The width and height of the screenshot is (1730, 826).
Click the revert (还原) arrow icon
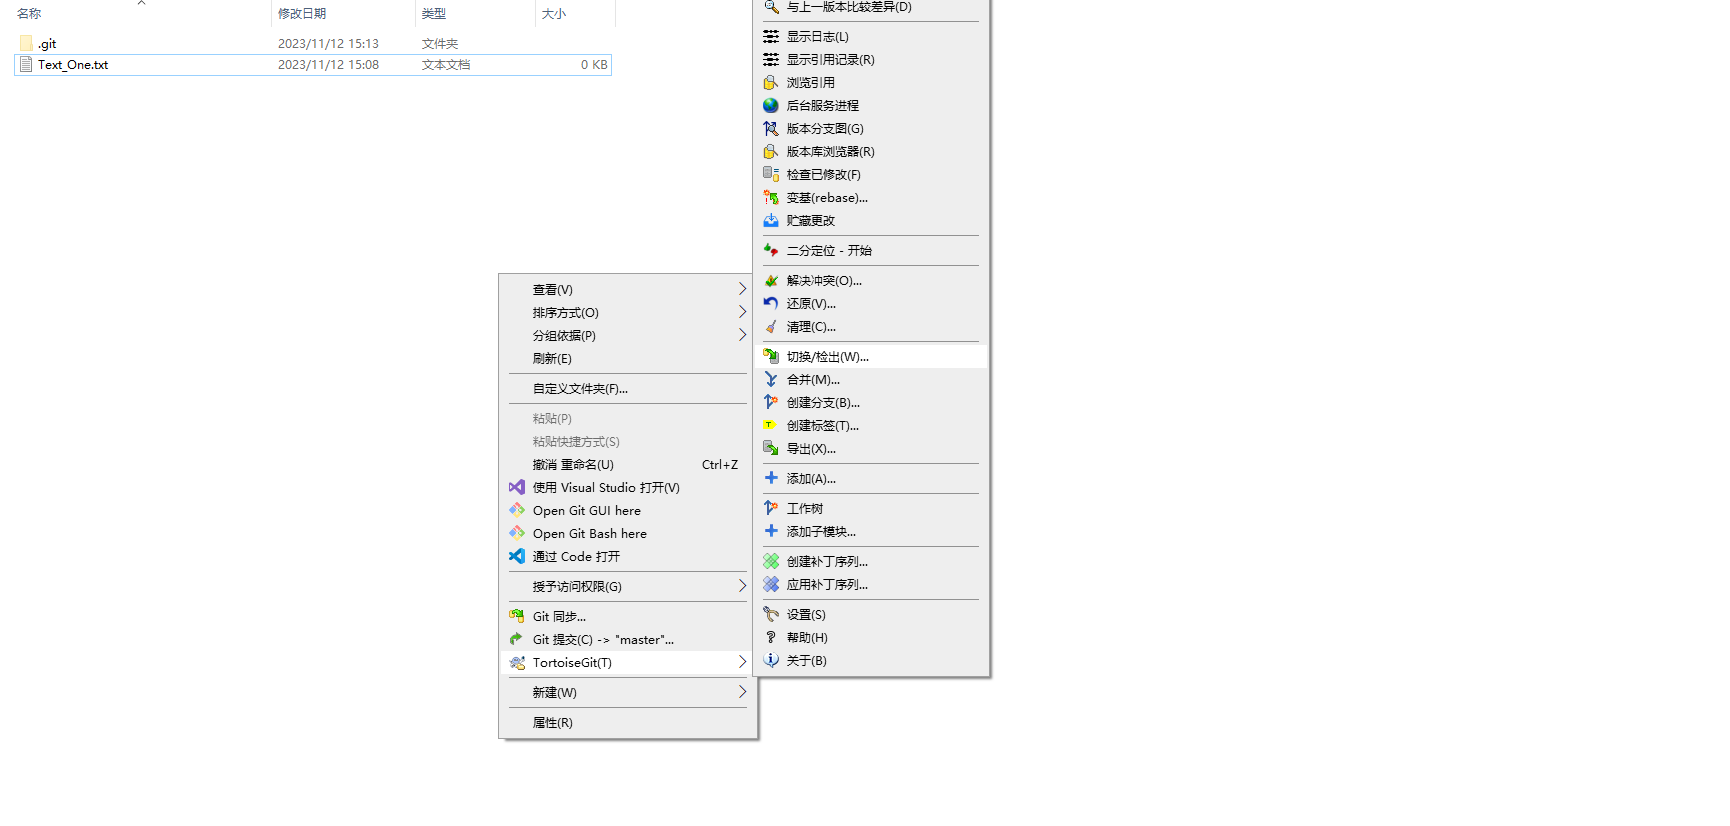pos(771,303)
